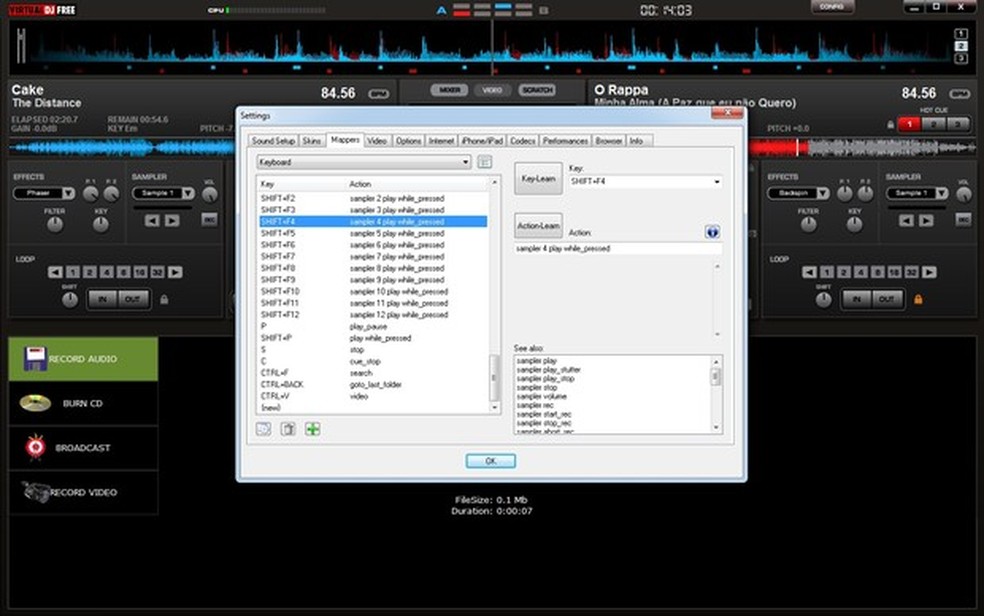This screenshot has height=616, width=984.
Task: Click the Record Audio floppy disk icon
Action: click(x=36, y=359)
